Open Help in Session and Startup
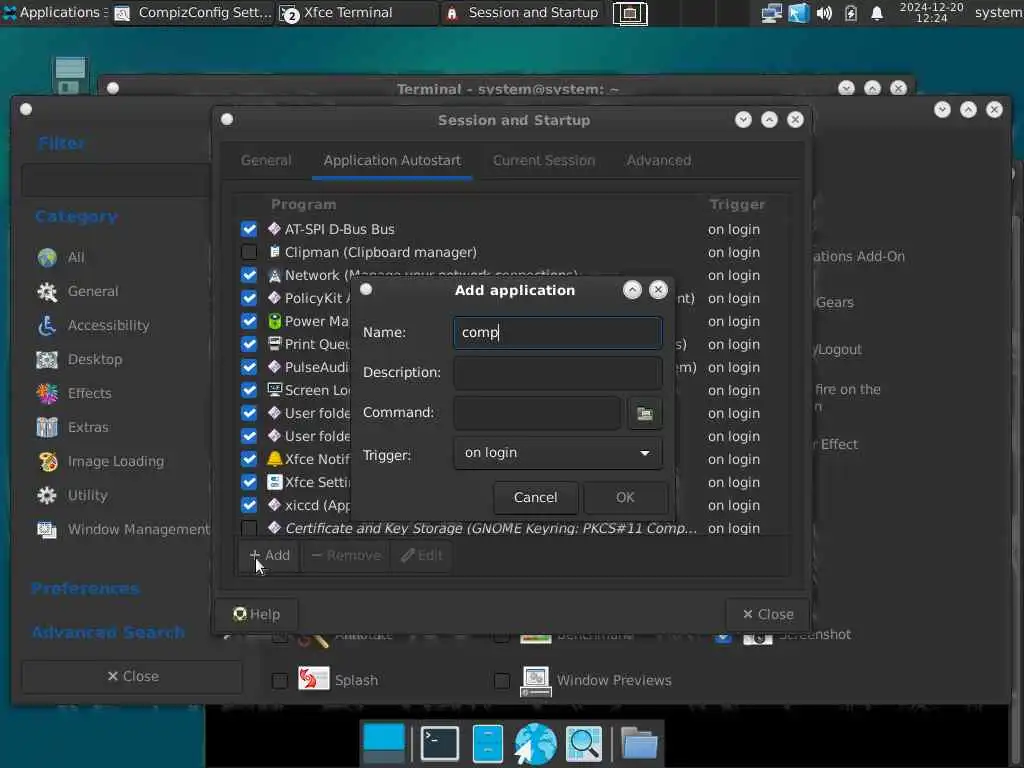This screenshot has height=768, width=1024. tap(256, 615)
